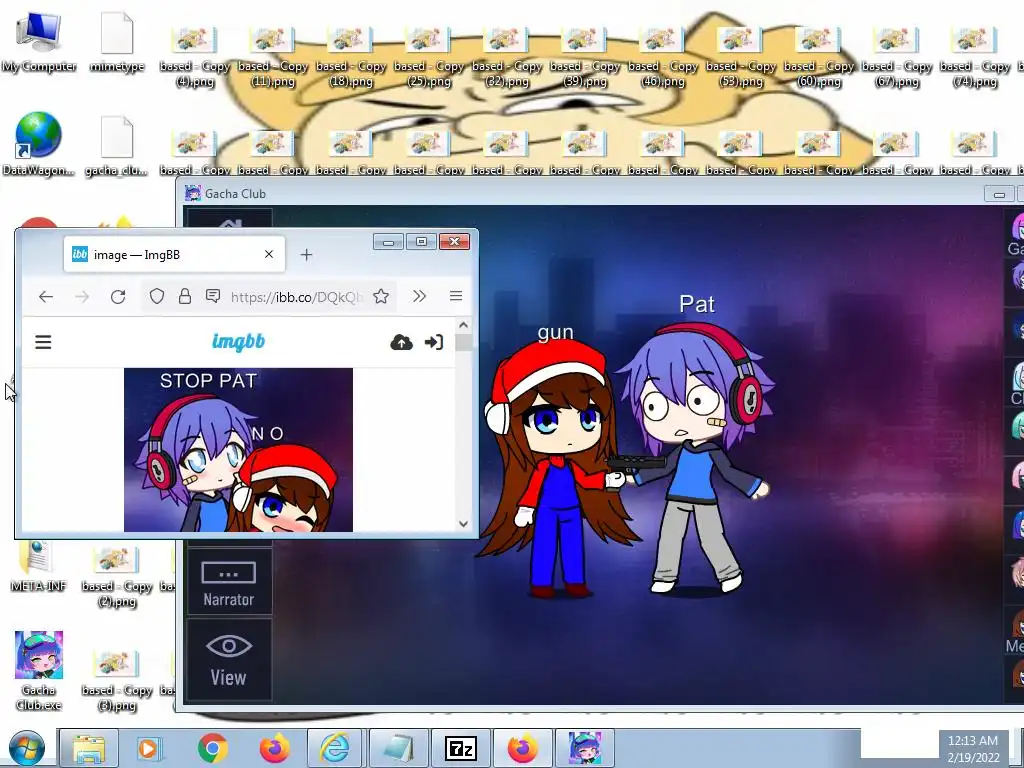Minimize the Firefox window

(x=388, y=242)
